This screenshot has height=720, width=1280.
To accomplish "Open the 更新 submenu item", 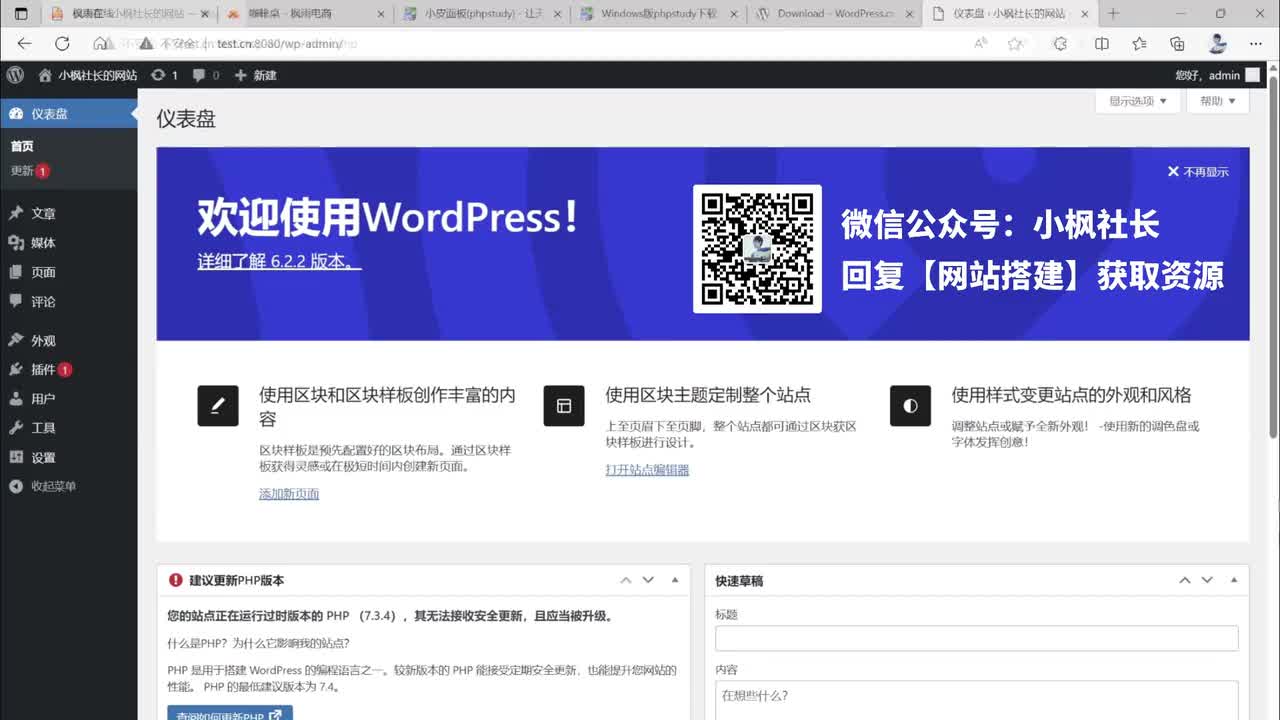I will click(30, 171).
